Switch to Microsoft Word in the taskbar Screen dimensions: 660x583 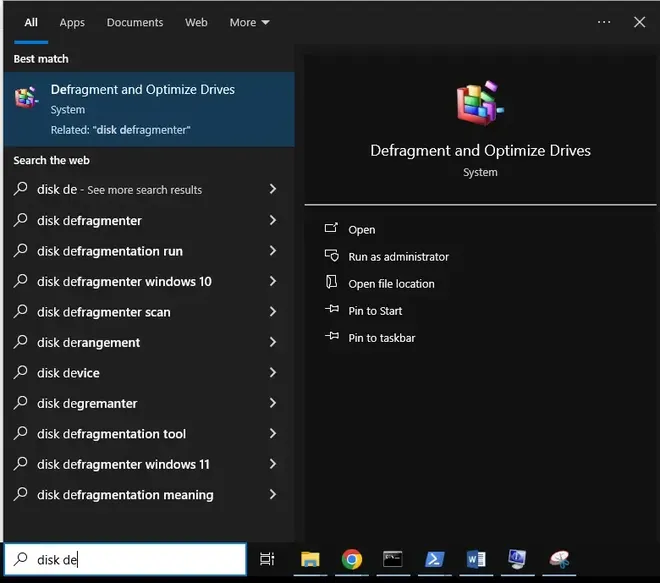tap(476, 559)
